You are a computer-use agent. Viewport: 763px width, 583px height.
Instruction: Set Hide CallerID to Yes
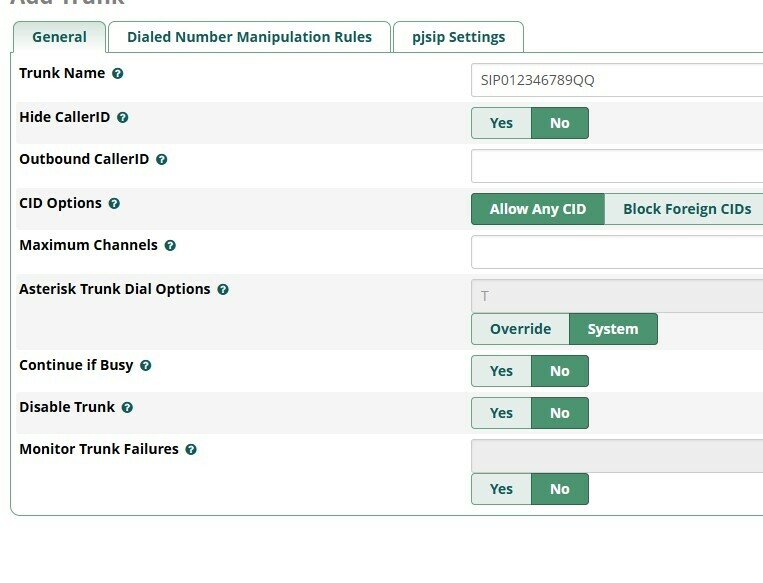tap(501, 123)
